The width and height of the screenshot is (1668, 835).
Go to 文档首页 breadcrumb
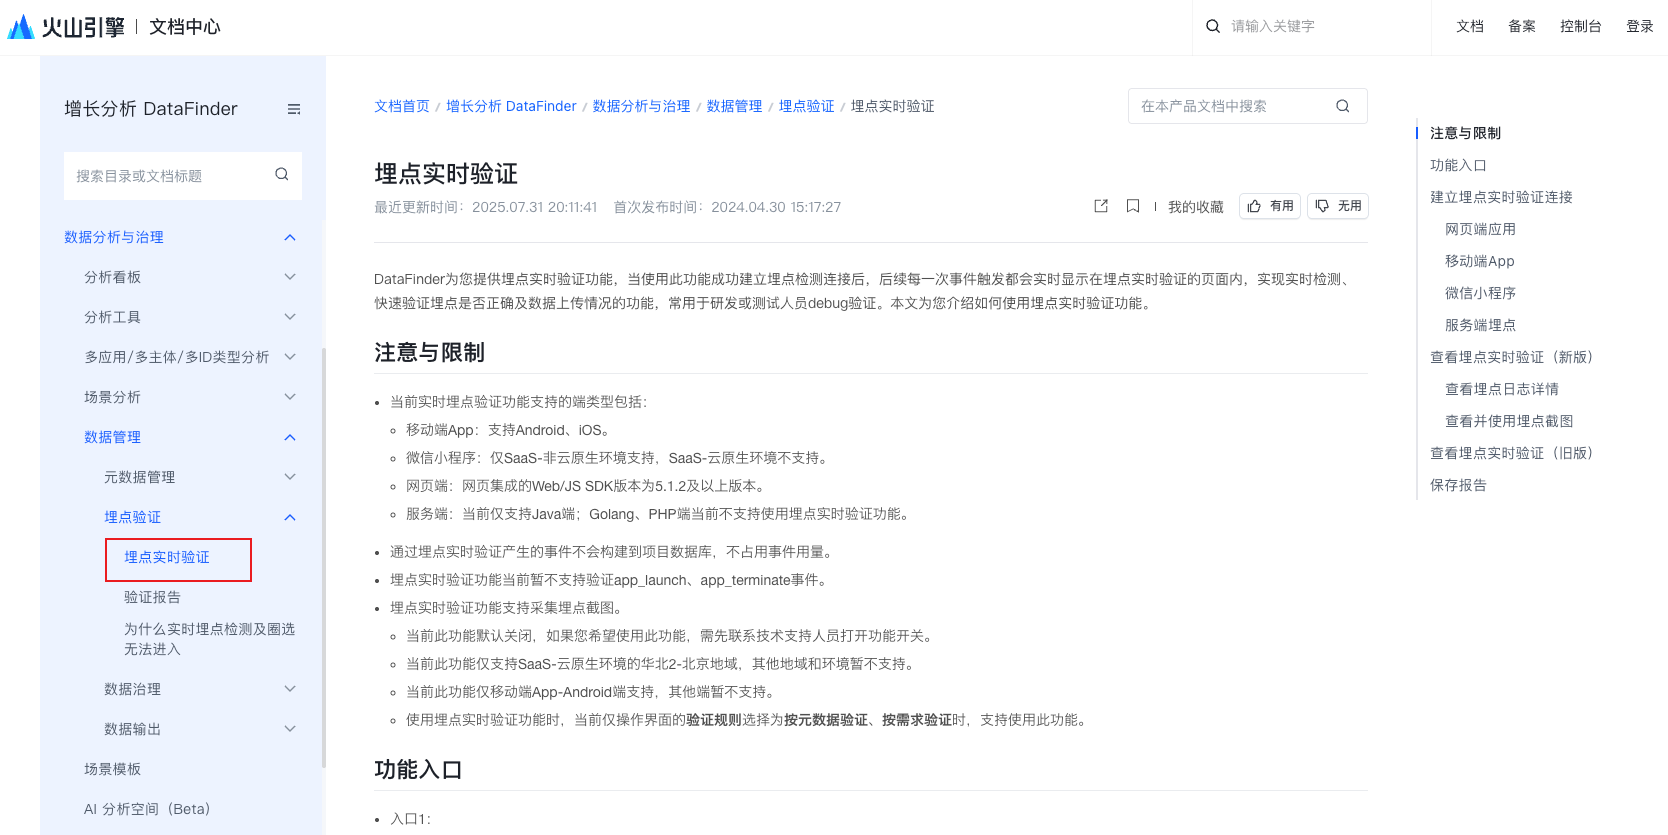[402, 106]
